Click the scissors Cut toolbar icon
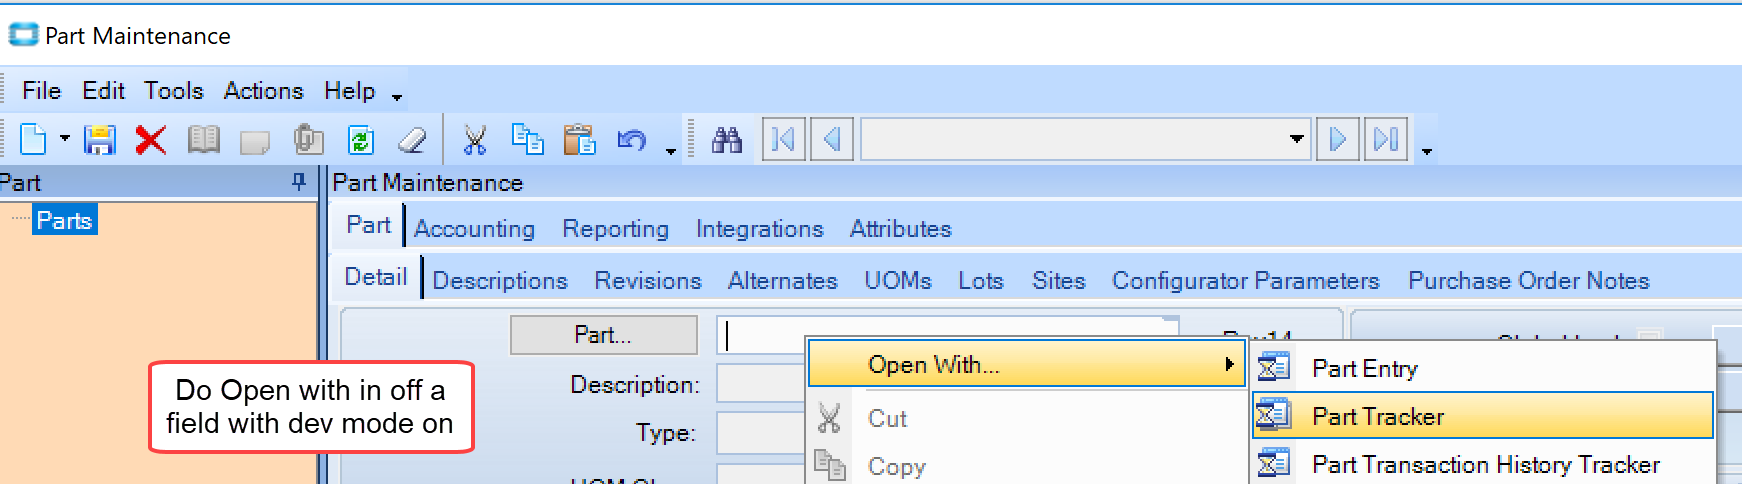 pos(475,140)
